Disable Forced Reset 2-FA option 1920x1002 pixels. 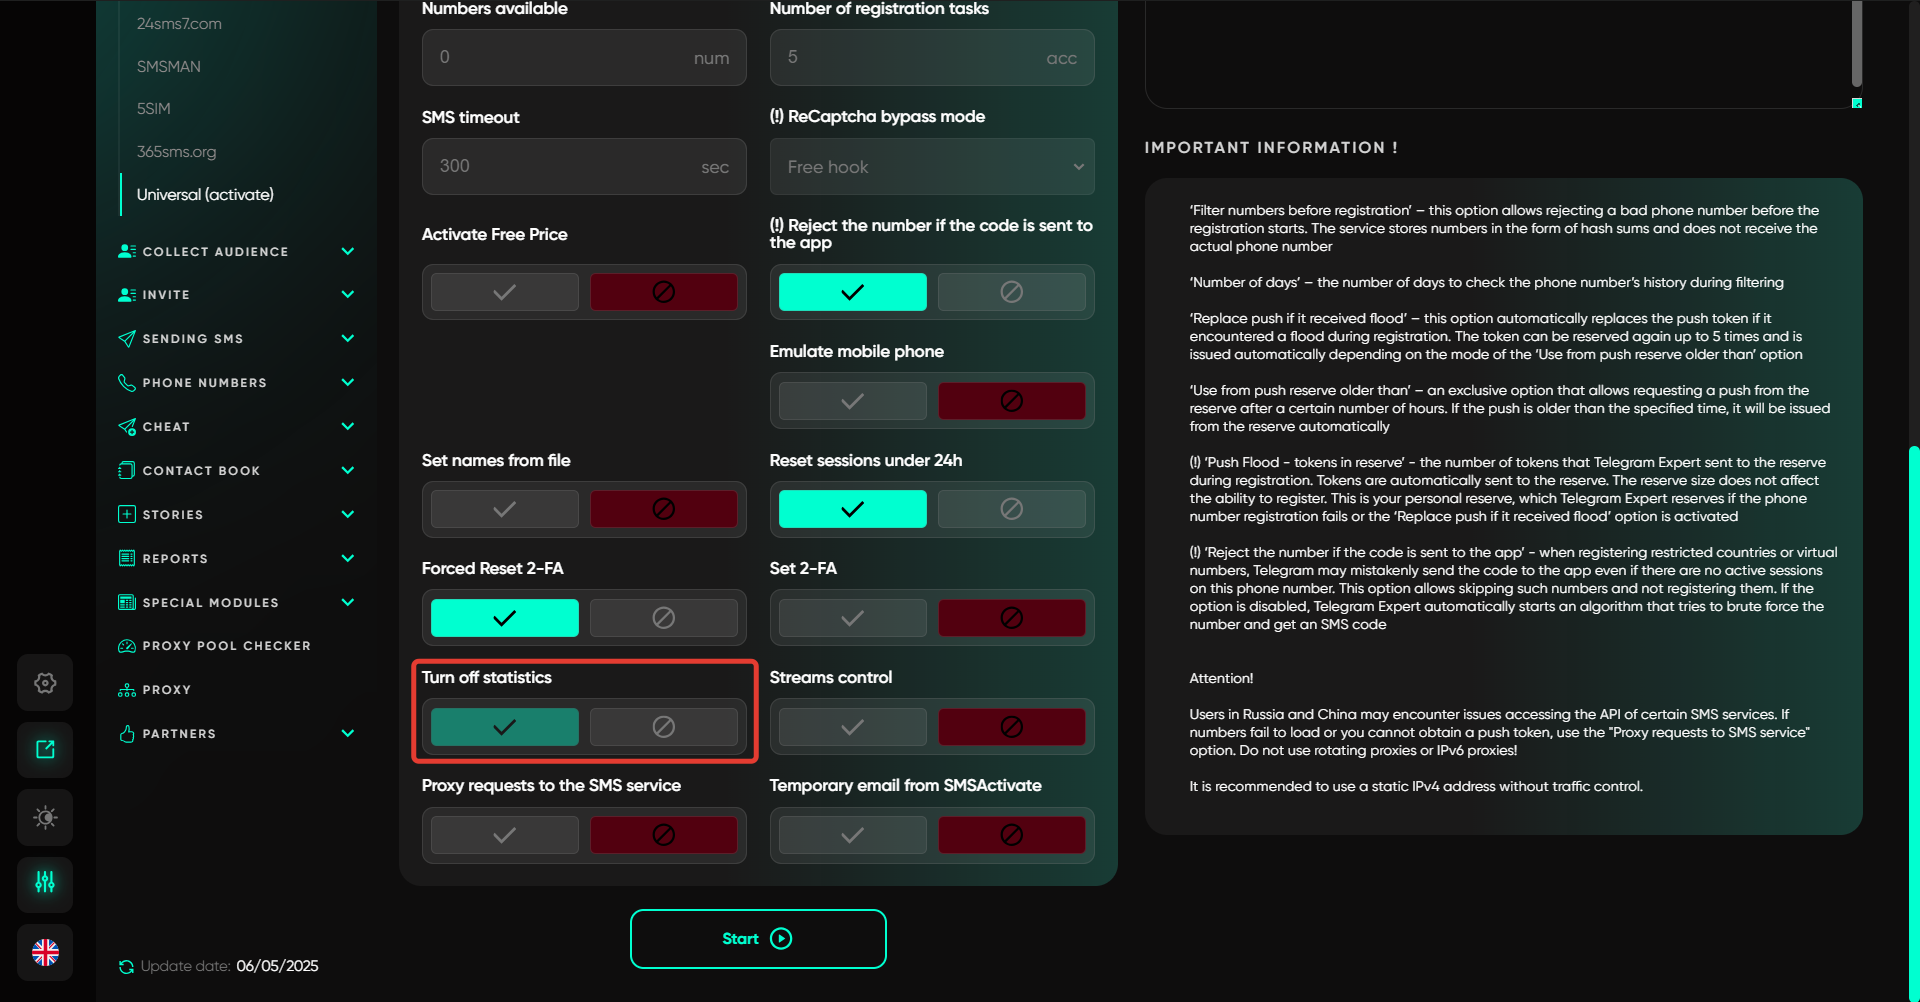tap(663, 618)
